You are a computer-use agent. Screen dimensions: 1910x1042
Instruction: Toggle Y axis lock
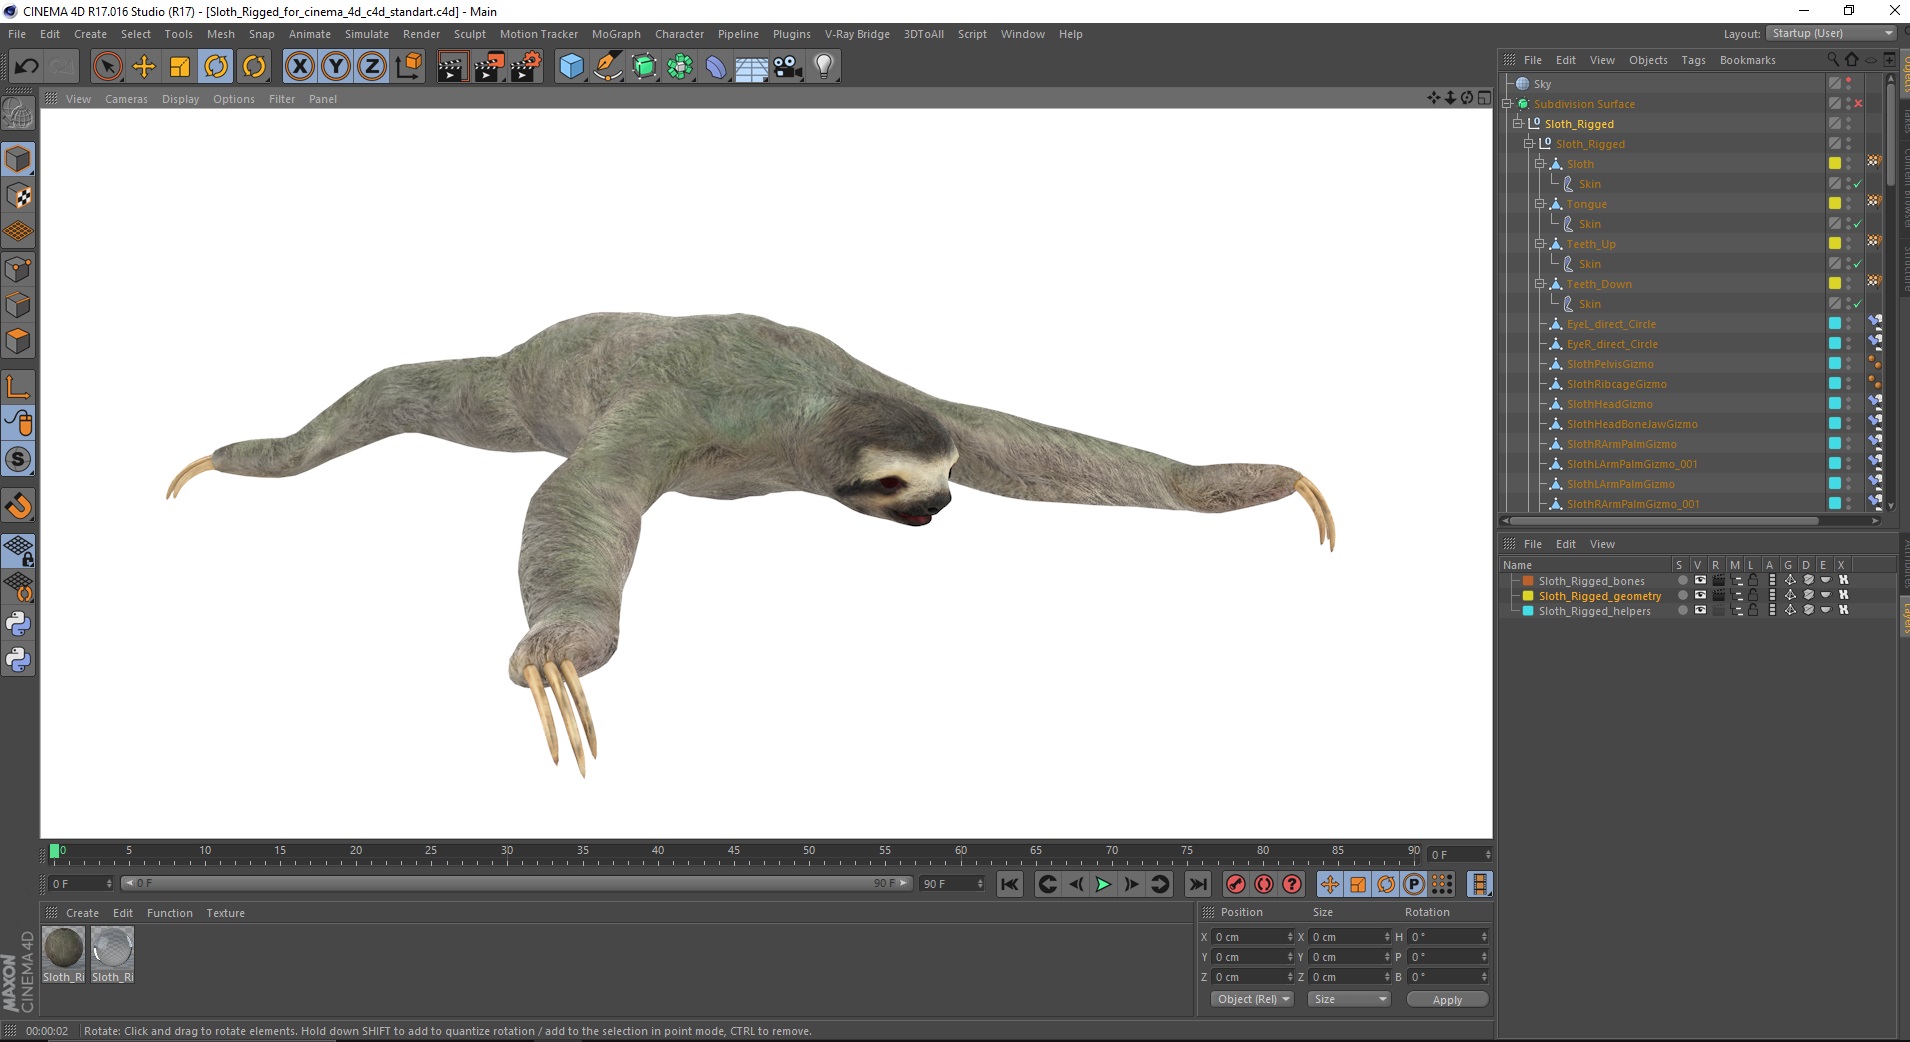tap(336, 67)
